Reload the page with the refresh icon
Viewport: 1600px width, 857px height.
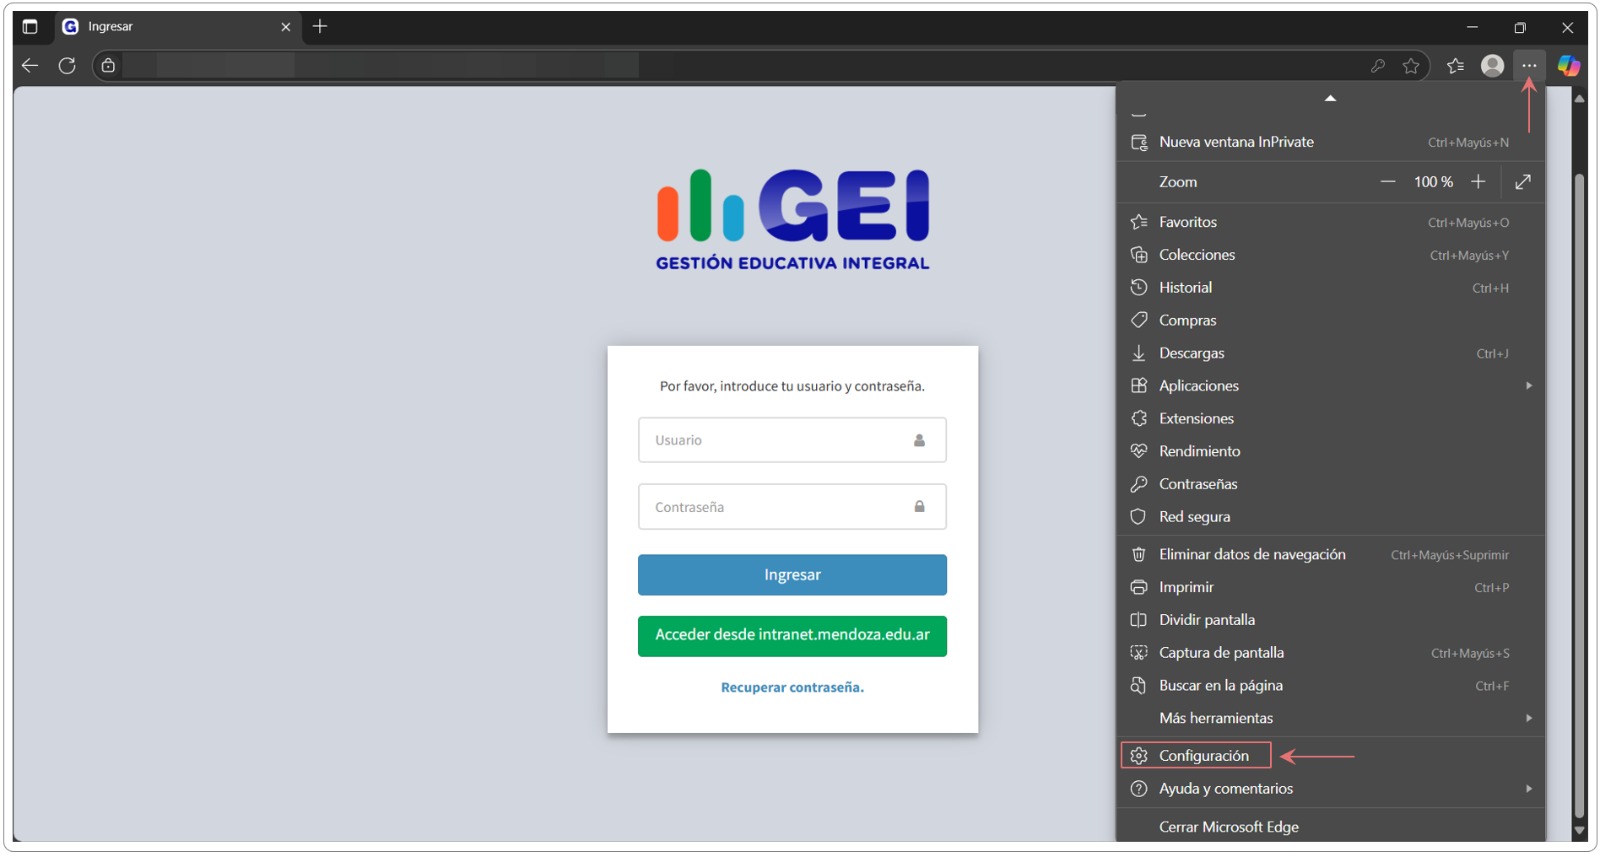pyautogui.click(x=67, y=66)
